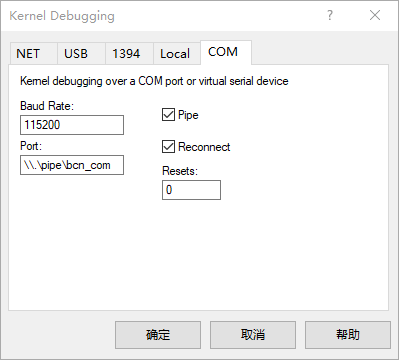Click the "Baud Rate:" label
The height and width of the screenshot is (360, 399).
click(x=47, y=106)
